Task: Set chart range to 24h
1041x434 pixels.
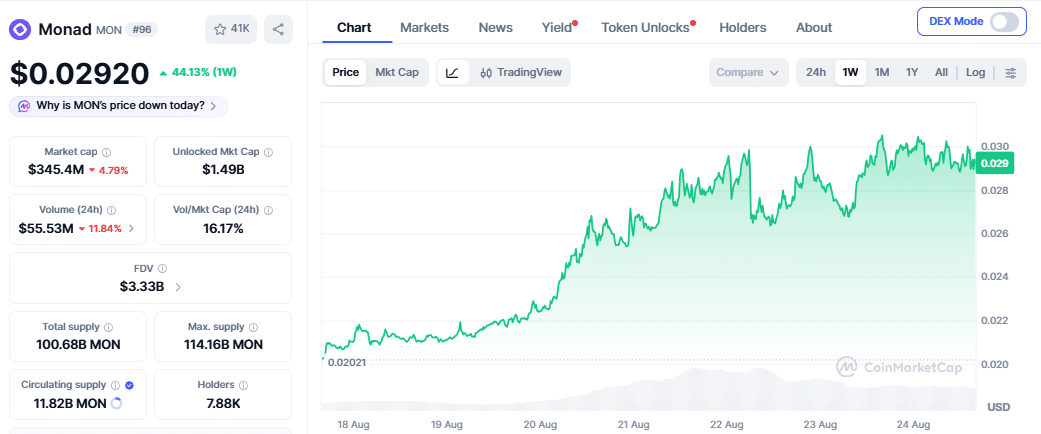Action: [x=816, y=72]
